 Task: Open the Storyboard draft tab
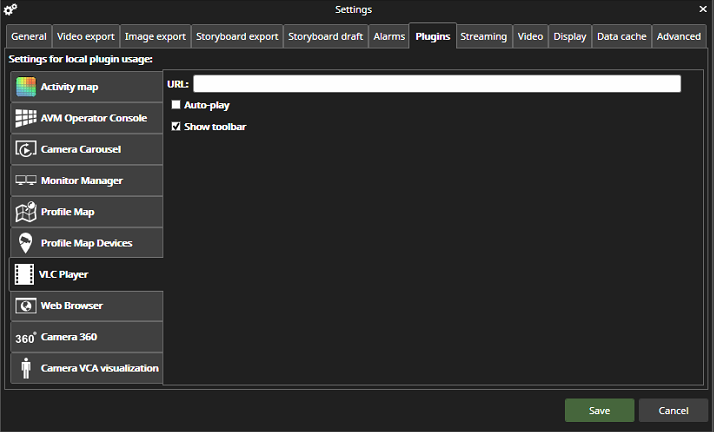[326, 36]
